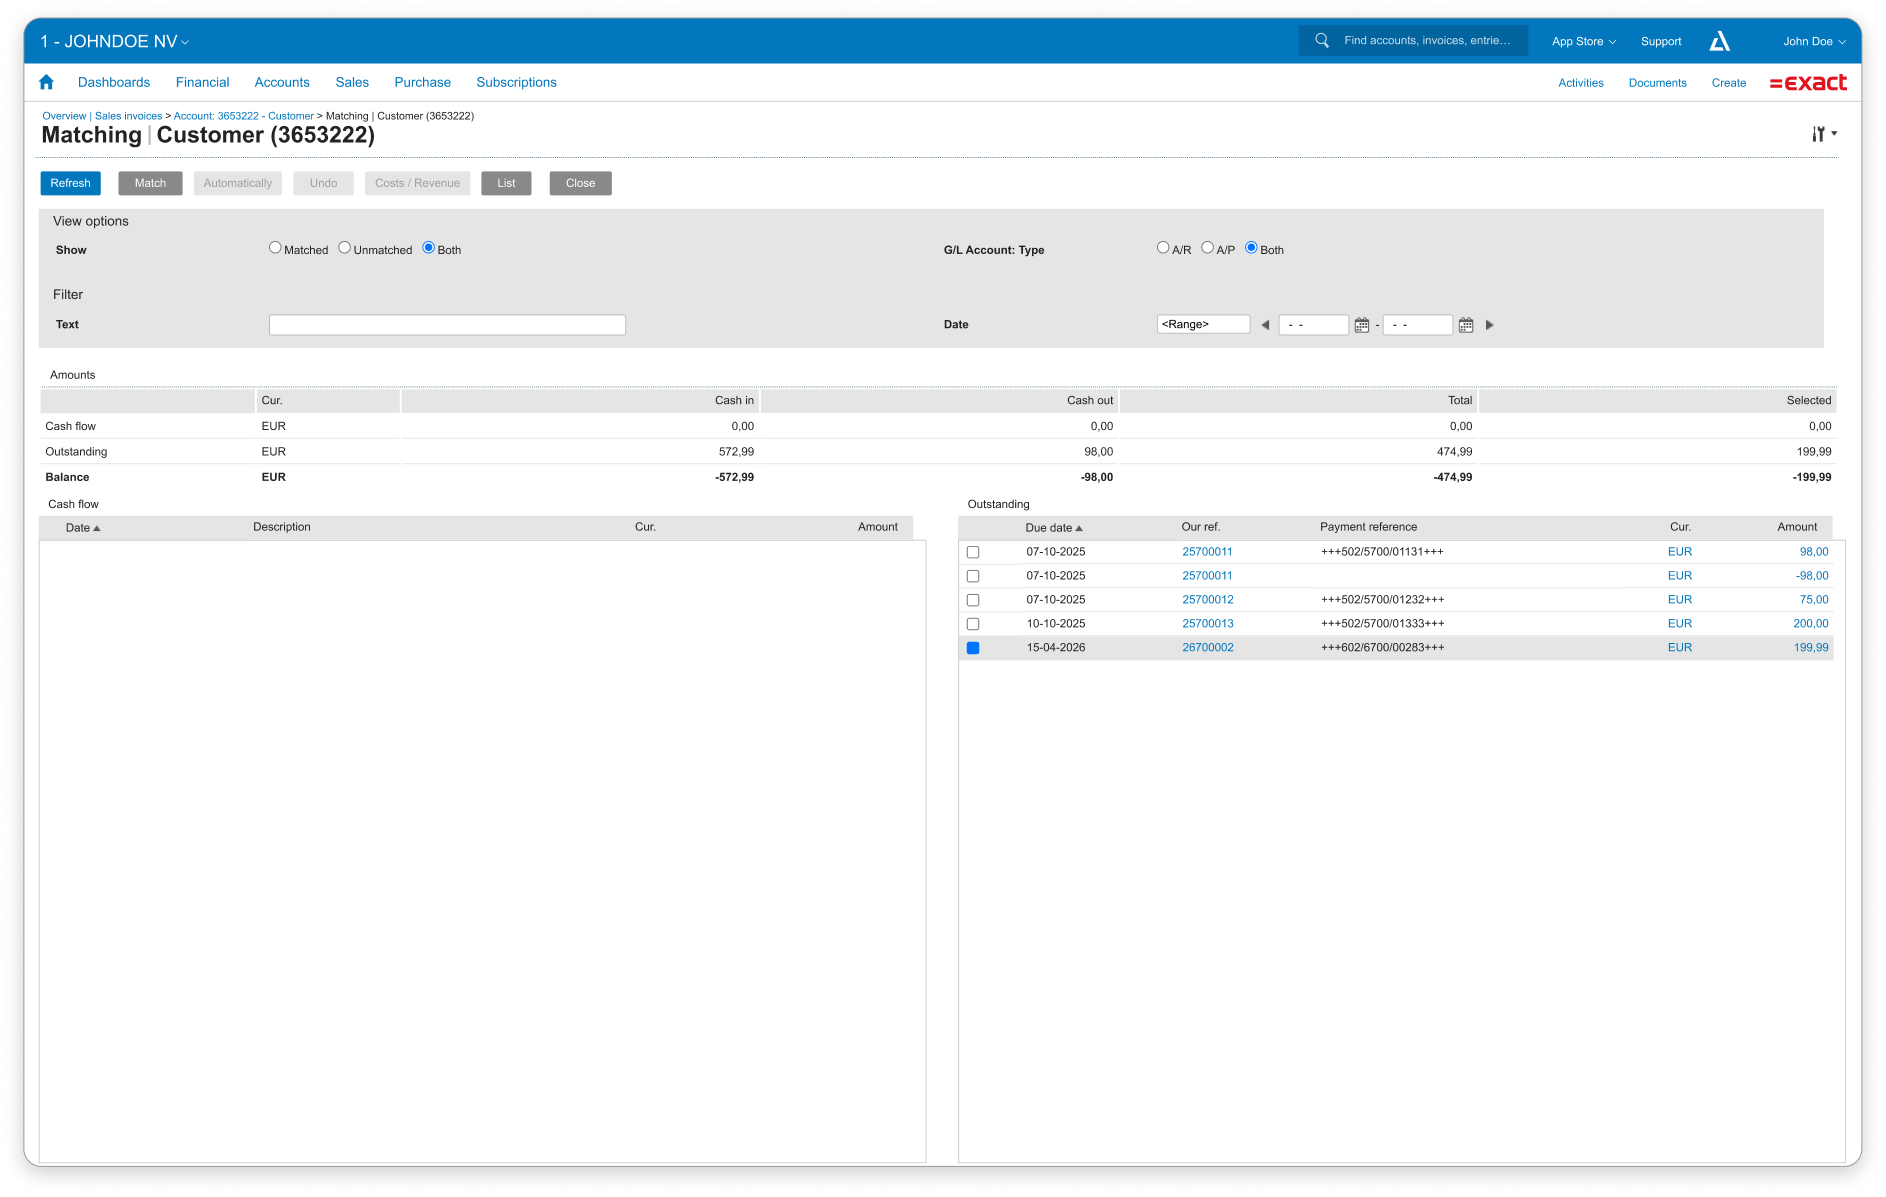
Task: Select the Unmatched radio button
Action: click(345, 248)
